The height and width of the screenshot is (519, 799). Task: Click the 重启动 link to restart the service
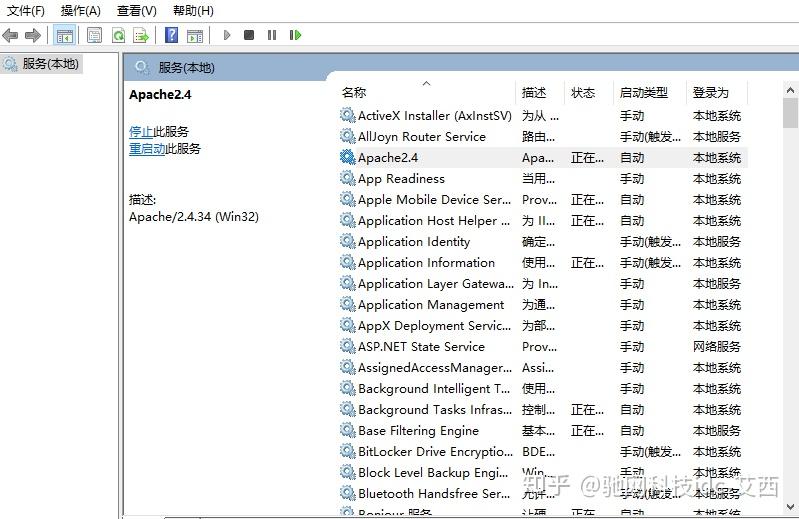click(x=147, y=149)
